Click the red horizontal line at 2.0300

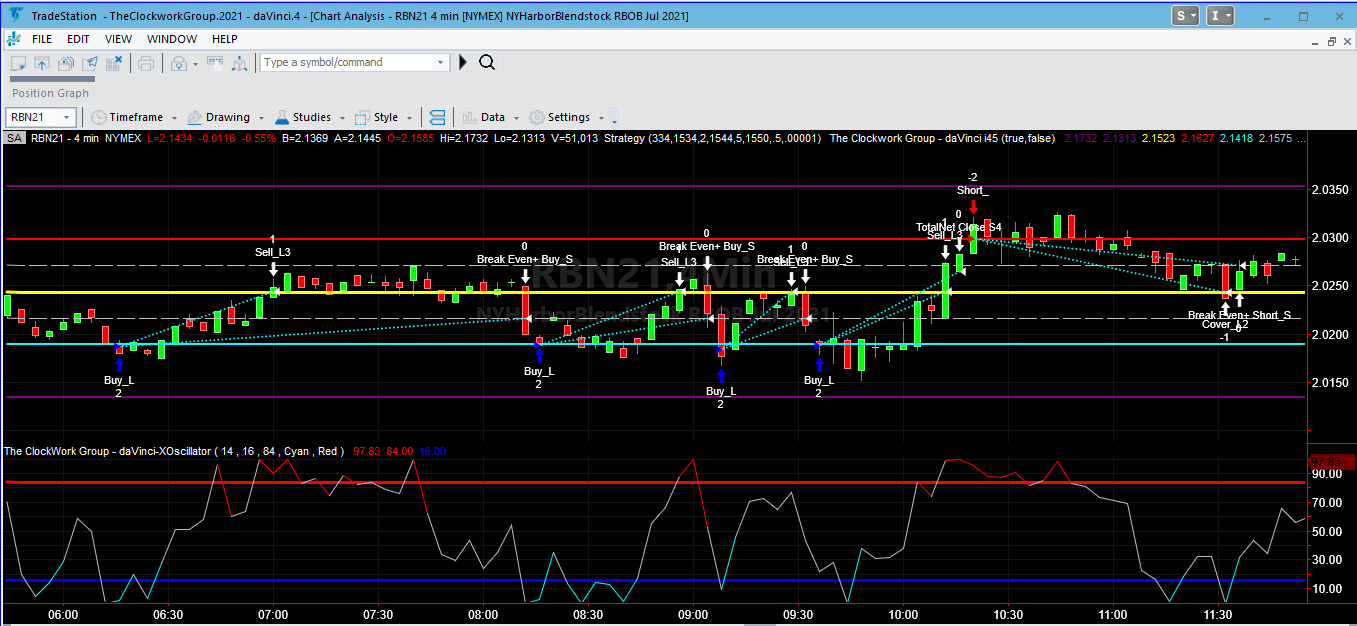655,238
